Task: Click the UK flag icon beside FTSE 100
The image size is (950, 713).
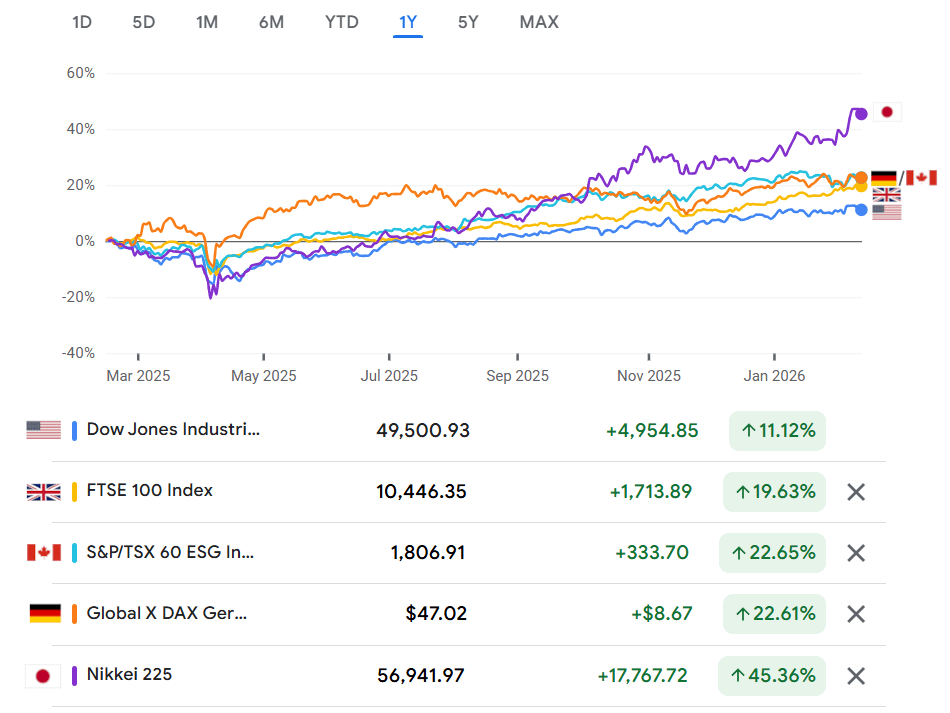Action: pos(44,492)
